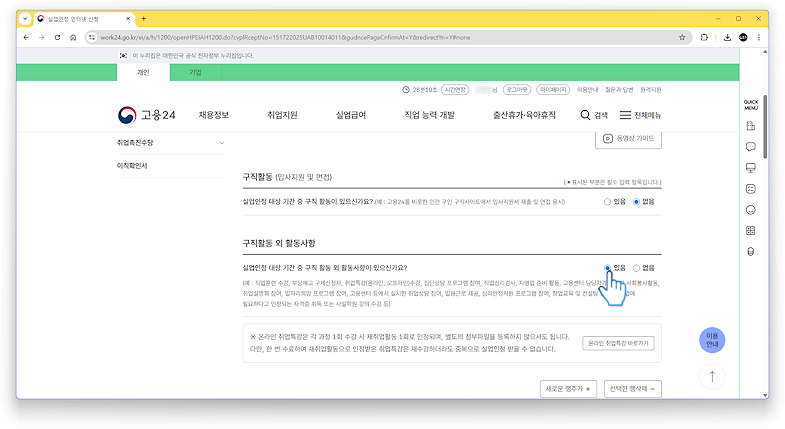The height and width of the screenshot is (429, 785).
Task: Open the browser extensions puzzle icon
Action: tap(704, 37)
